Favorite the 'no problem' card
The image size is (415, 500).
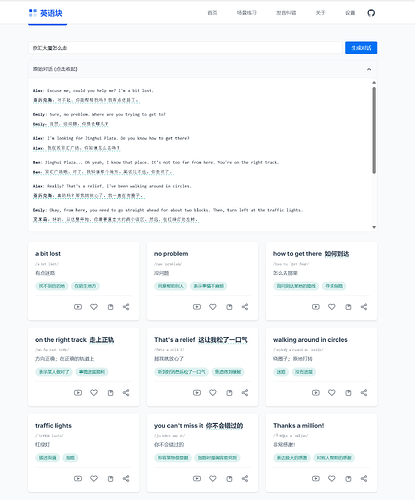click(213, 307)
